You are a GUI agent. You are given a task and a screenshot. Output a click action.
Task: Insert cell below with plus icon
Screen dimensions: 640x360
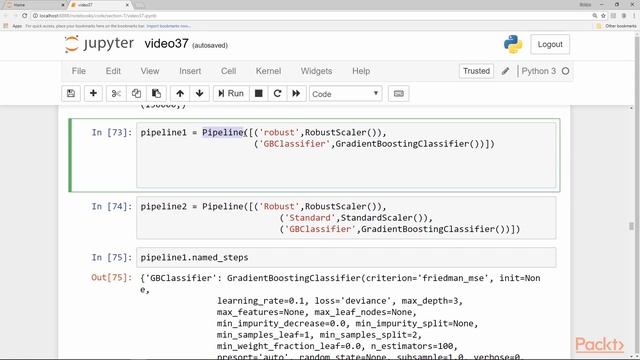(93, 93)
